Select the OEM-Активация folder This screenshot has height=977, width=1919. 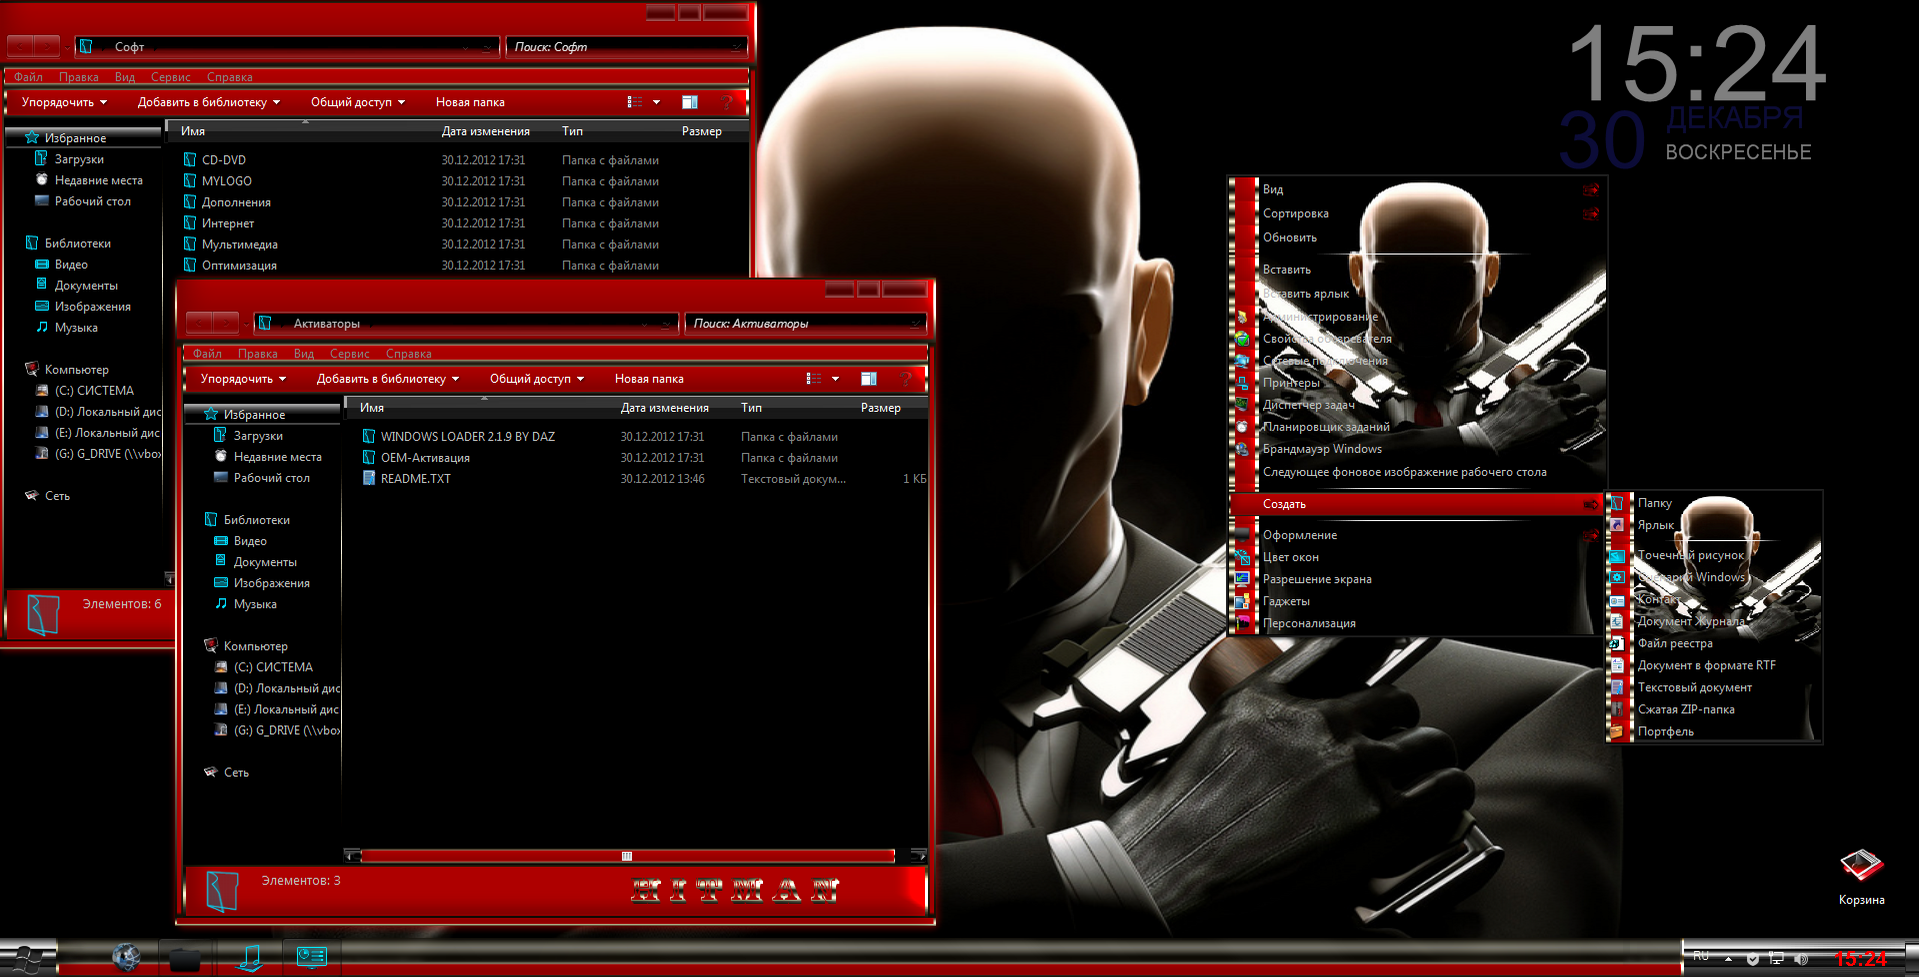(425, 458)
